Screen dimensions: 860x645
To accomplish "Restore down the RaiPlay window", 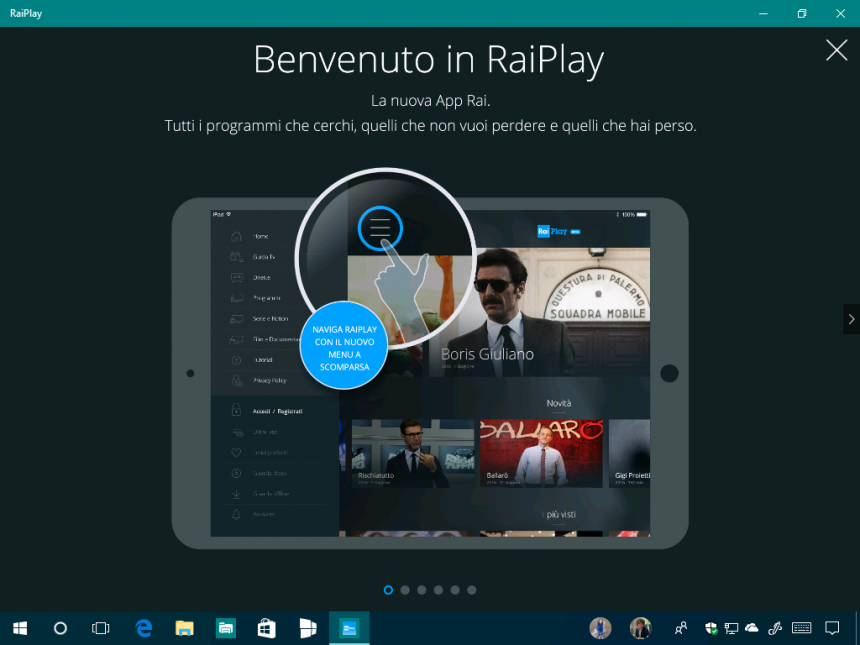I will [x=802, y=13].
